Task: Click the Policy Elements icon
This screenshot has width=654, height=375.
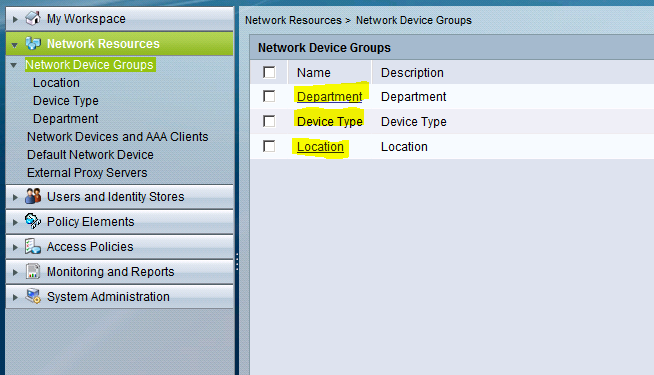Action: [x=33, y=221]
